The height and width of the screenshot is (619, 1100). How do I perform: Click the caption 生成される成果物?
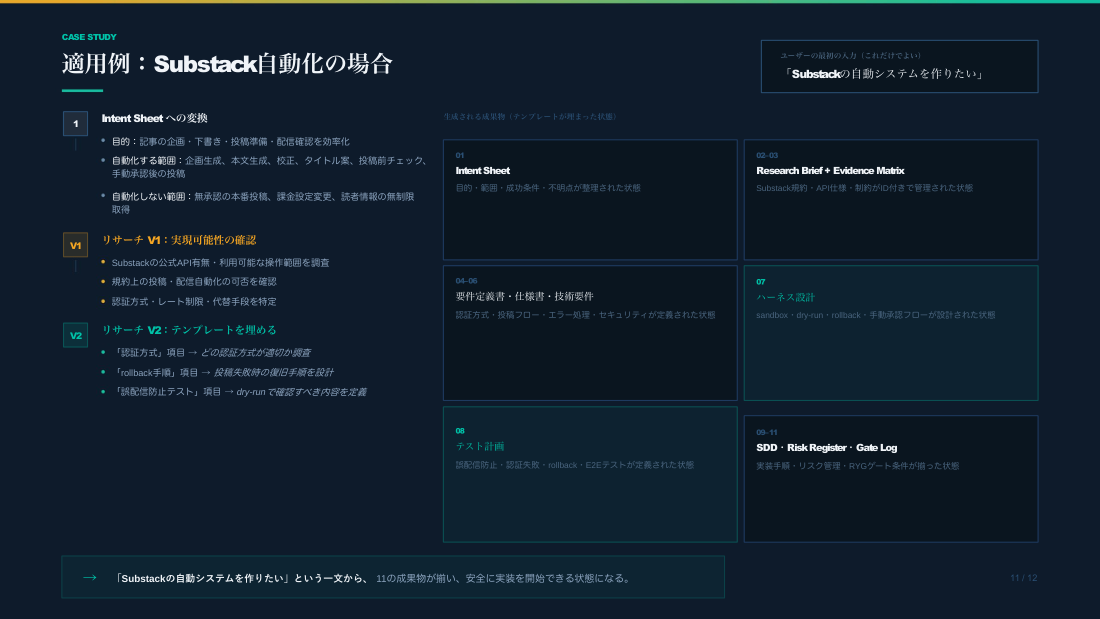tap(532, 117)
